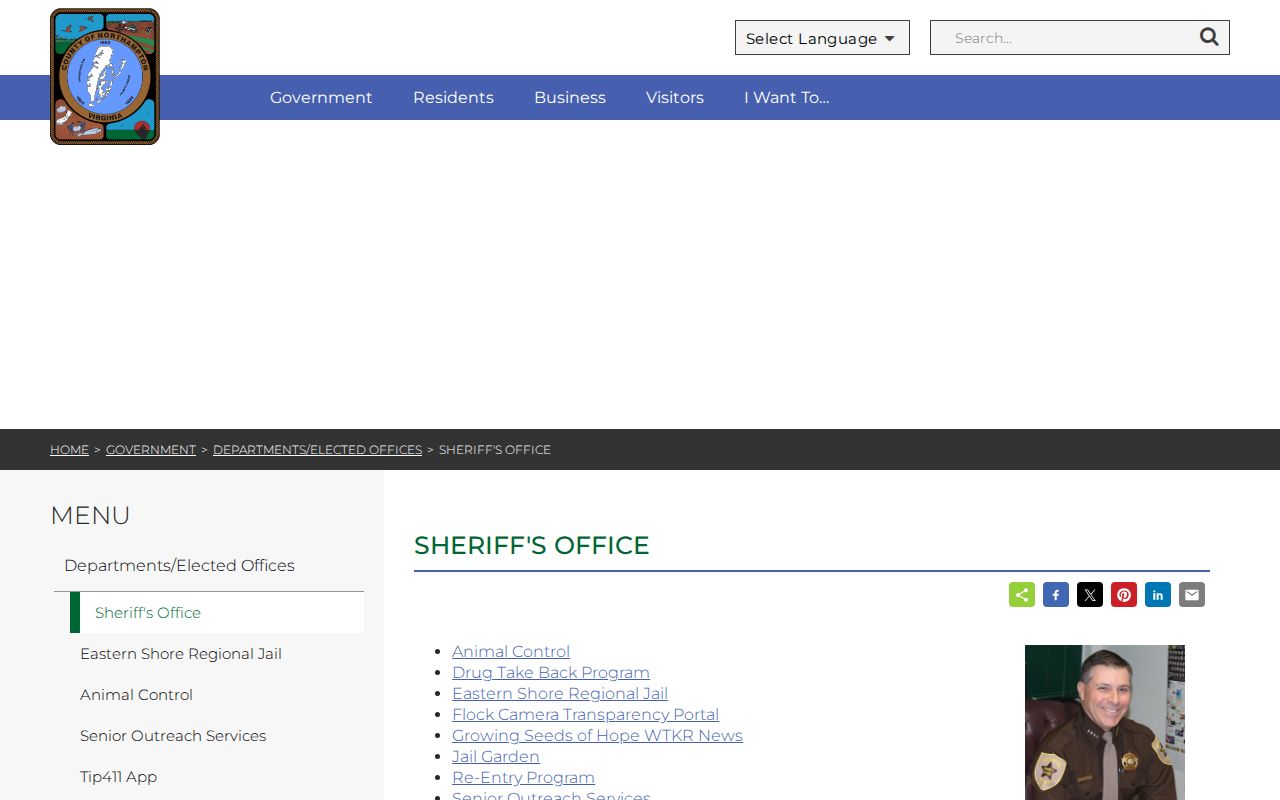The image size is (1280, 800).
Task: Share page on Pinterest icon
Action: coord(1124,595)
